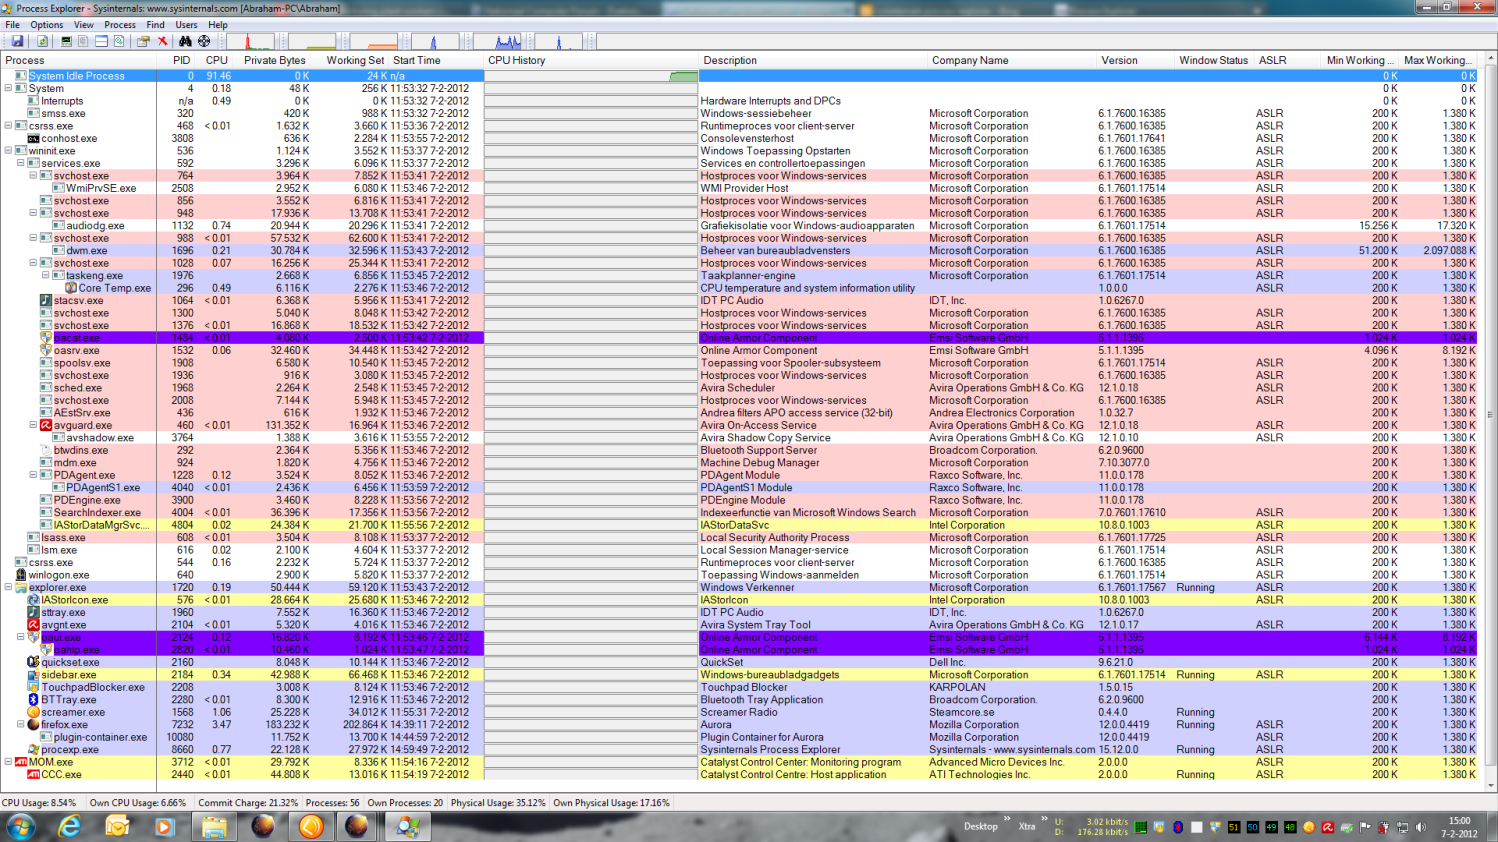The height and width of the screenshot is (842, 1498).
Task: Collapse the System process tree node
Action: (x=8, y=88)
